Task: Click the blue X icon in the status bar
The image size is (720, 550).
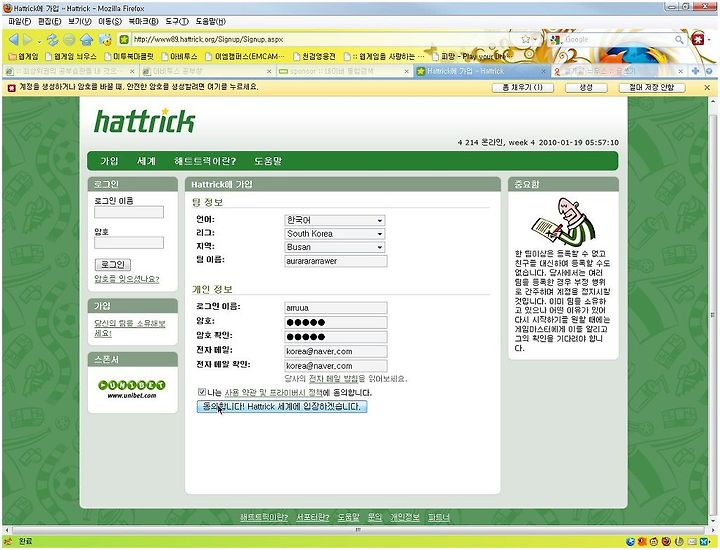Action: [x=704, y=542]
